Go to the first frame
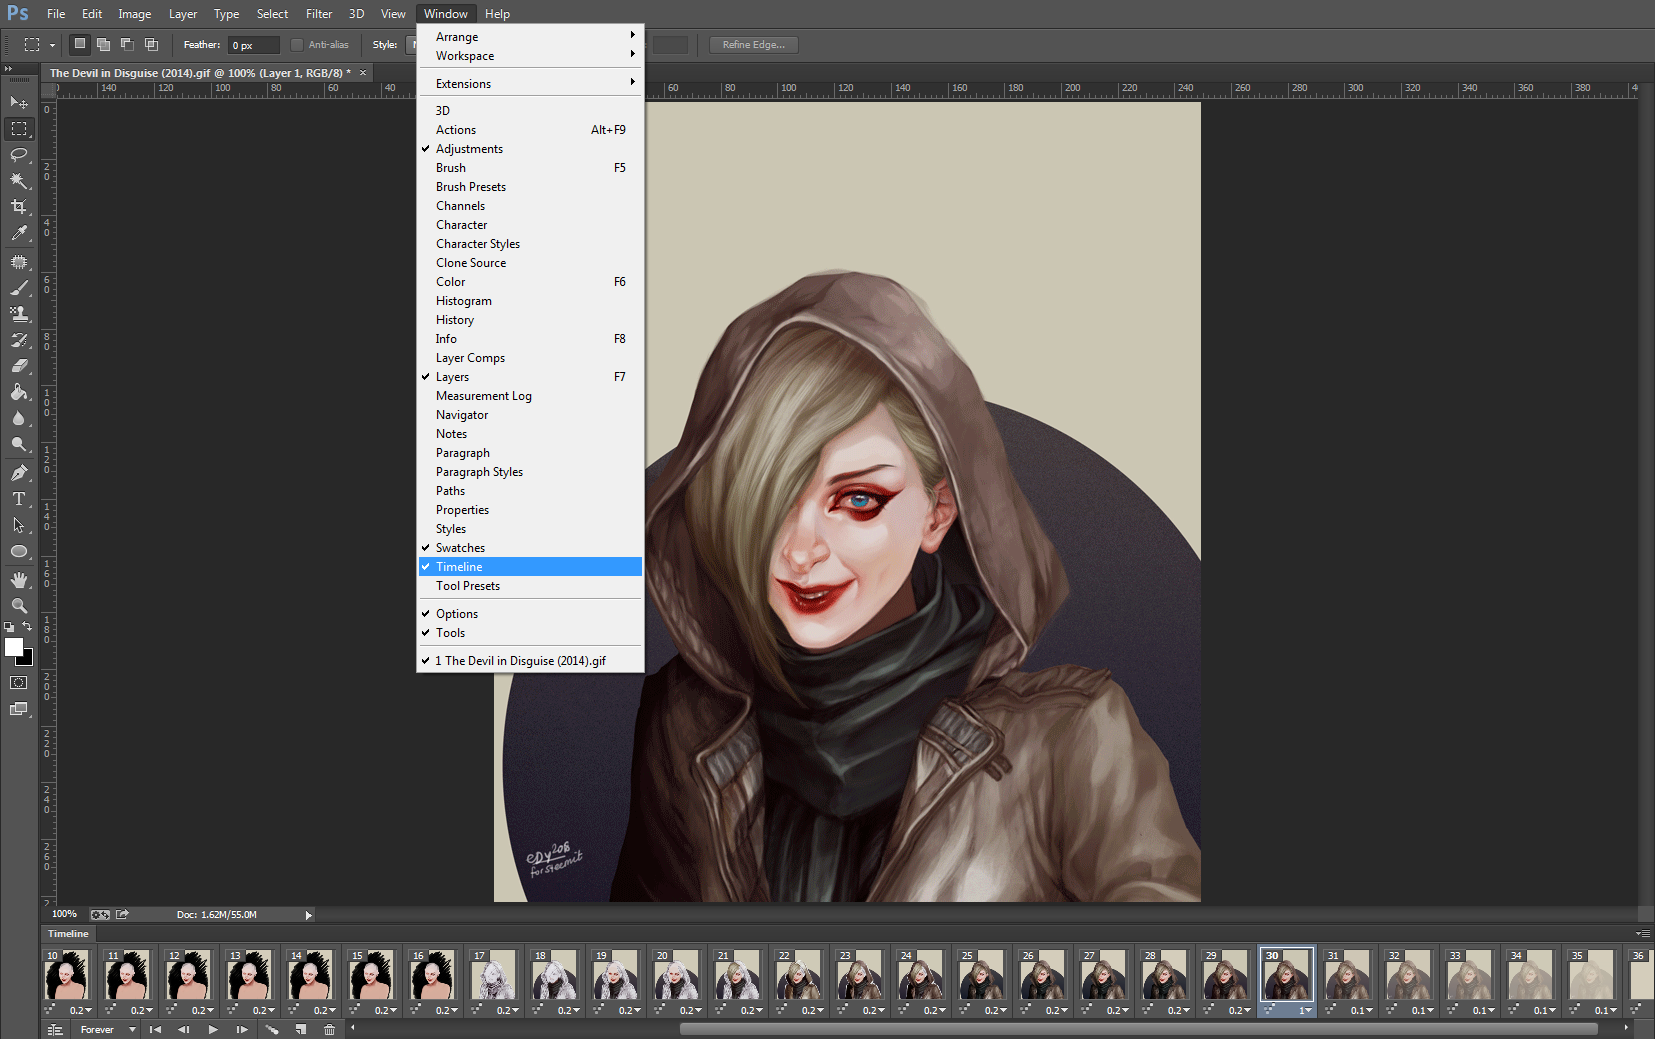This screenshot has width=1655, height=1039. (x=155, y=1029)
